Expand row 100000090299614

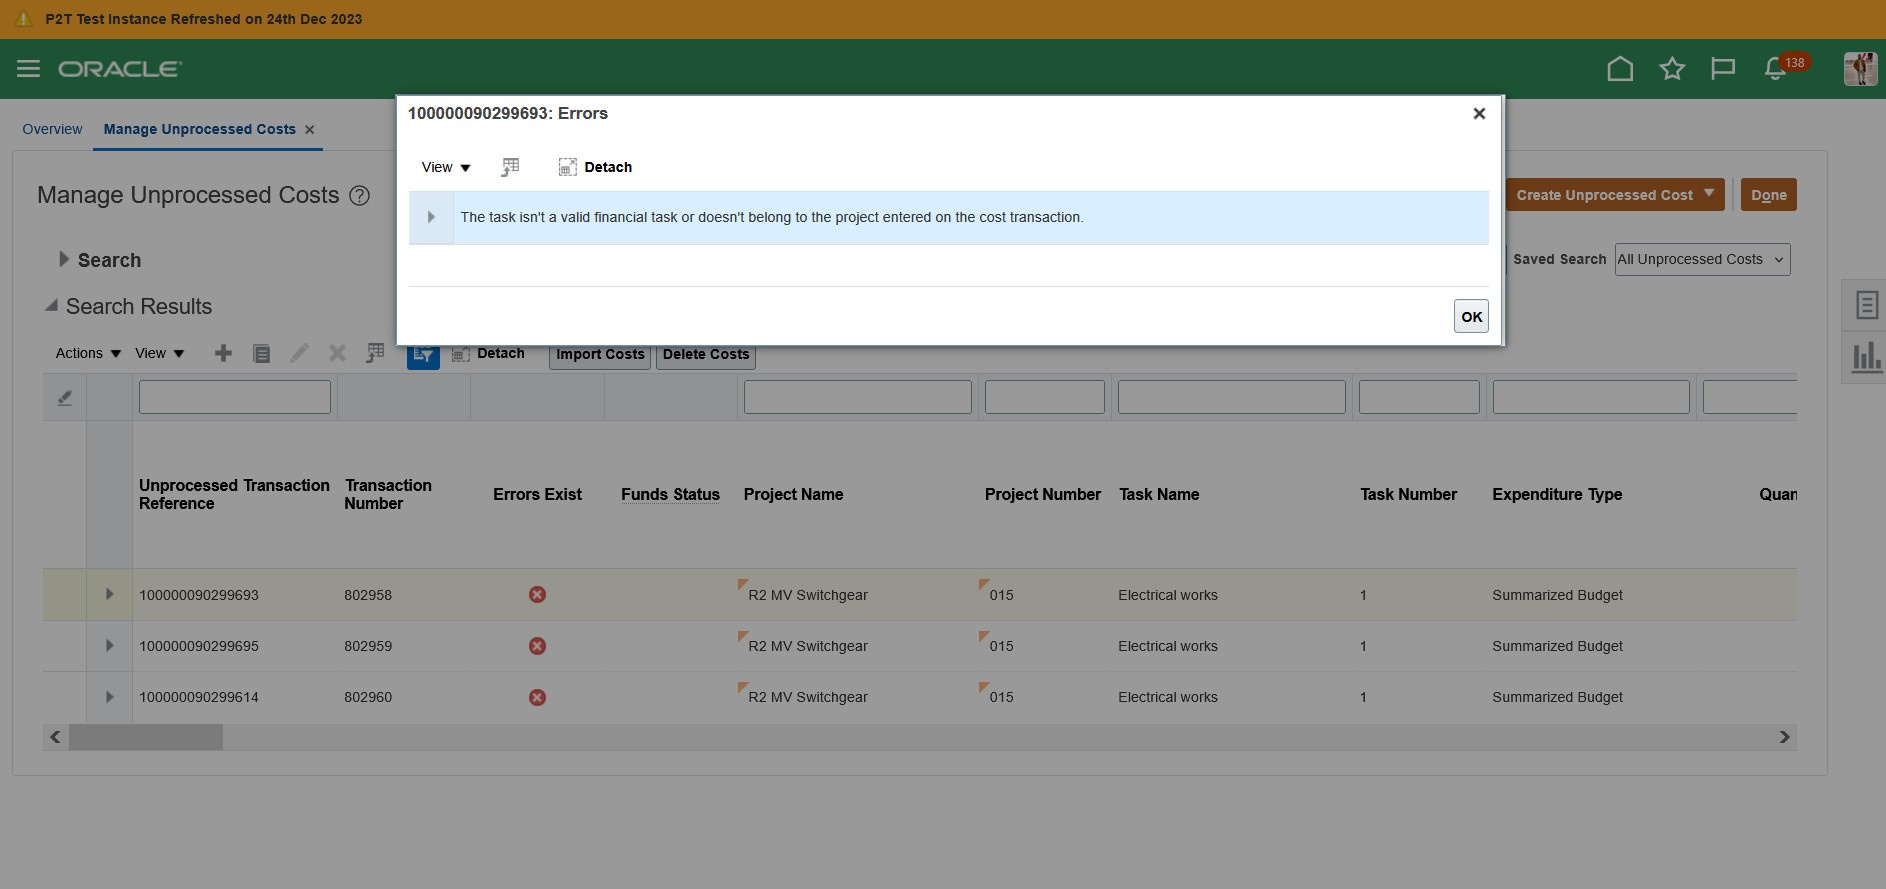pyautogui.click(x=109, y=697)
